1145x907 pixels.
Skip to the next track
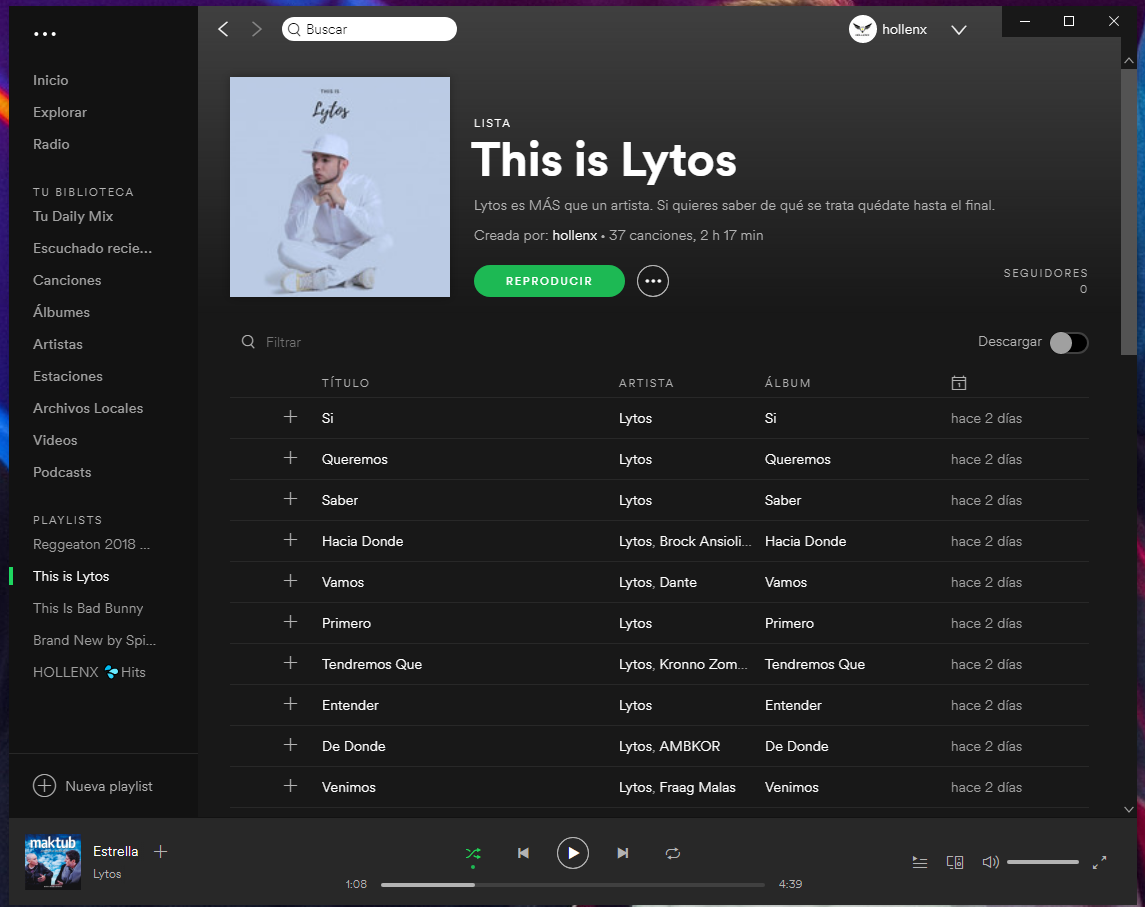(x=623, y=853)
